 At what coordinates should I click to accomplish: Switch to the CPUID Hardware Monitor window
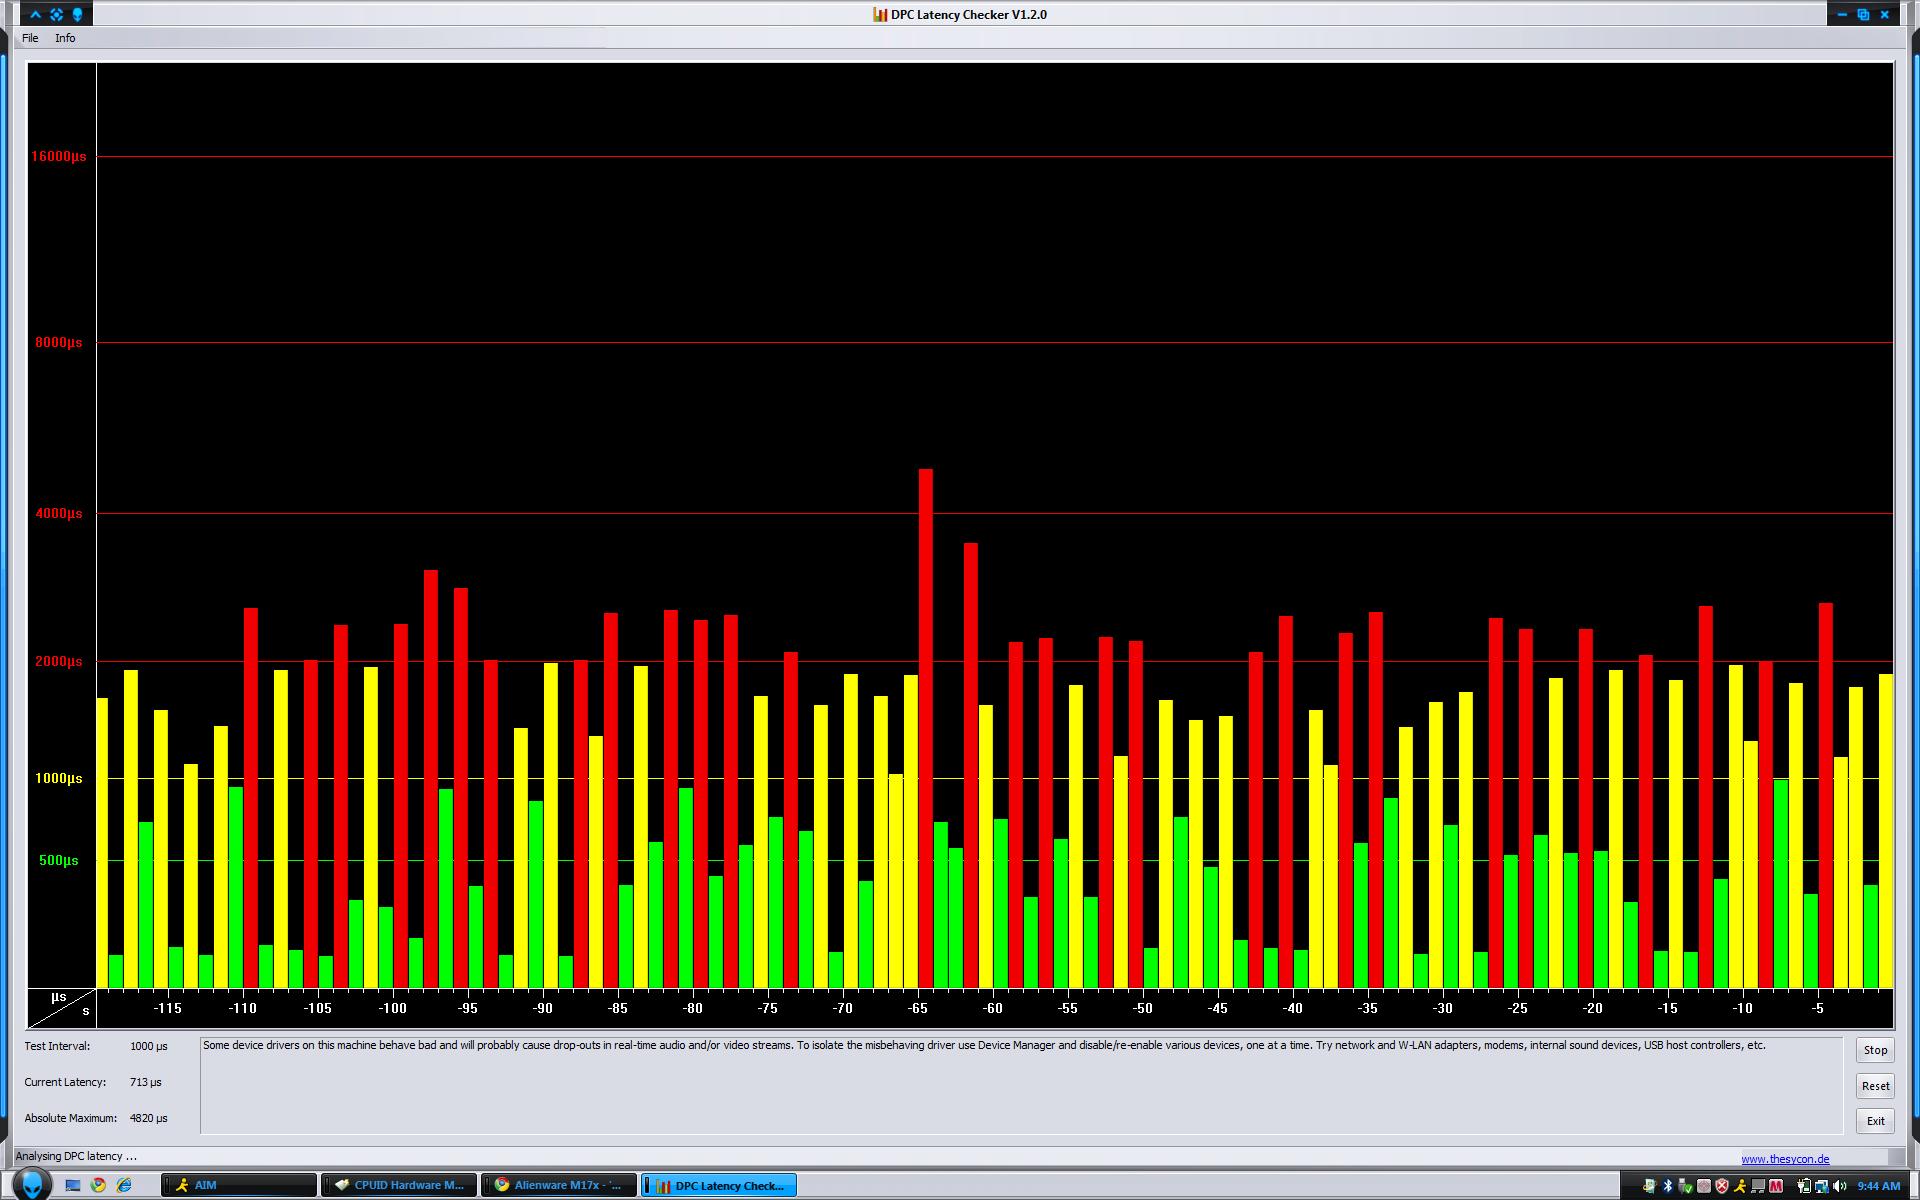[398, 1185]
